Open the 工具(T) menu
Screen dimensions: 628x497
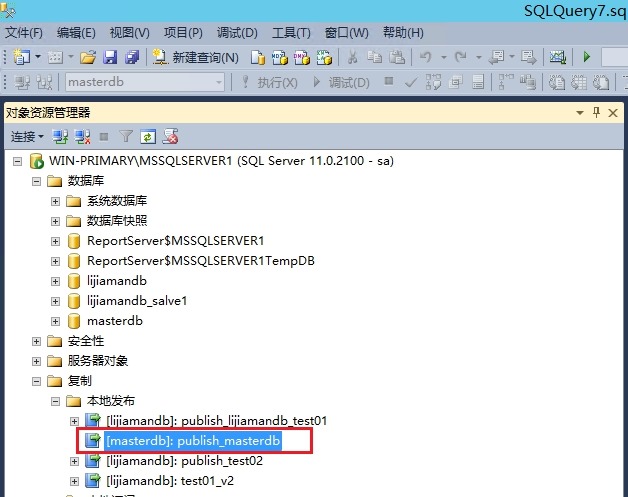[291, 32]
